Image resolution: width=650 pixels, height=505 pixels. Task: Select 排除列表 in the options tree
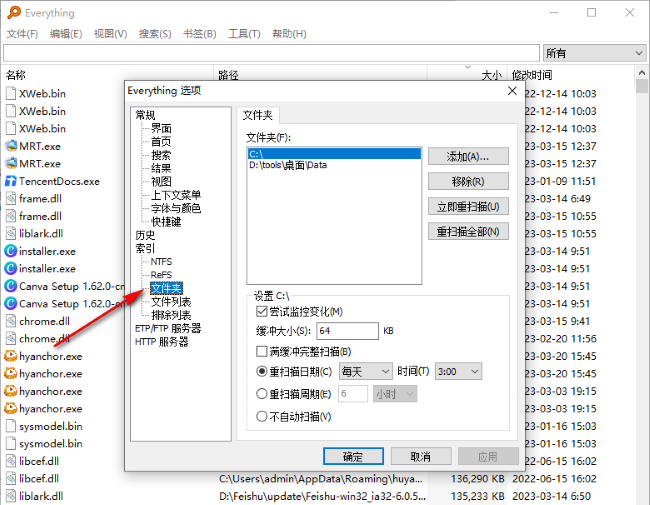[170, 314]
